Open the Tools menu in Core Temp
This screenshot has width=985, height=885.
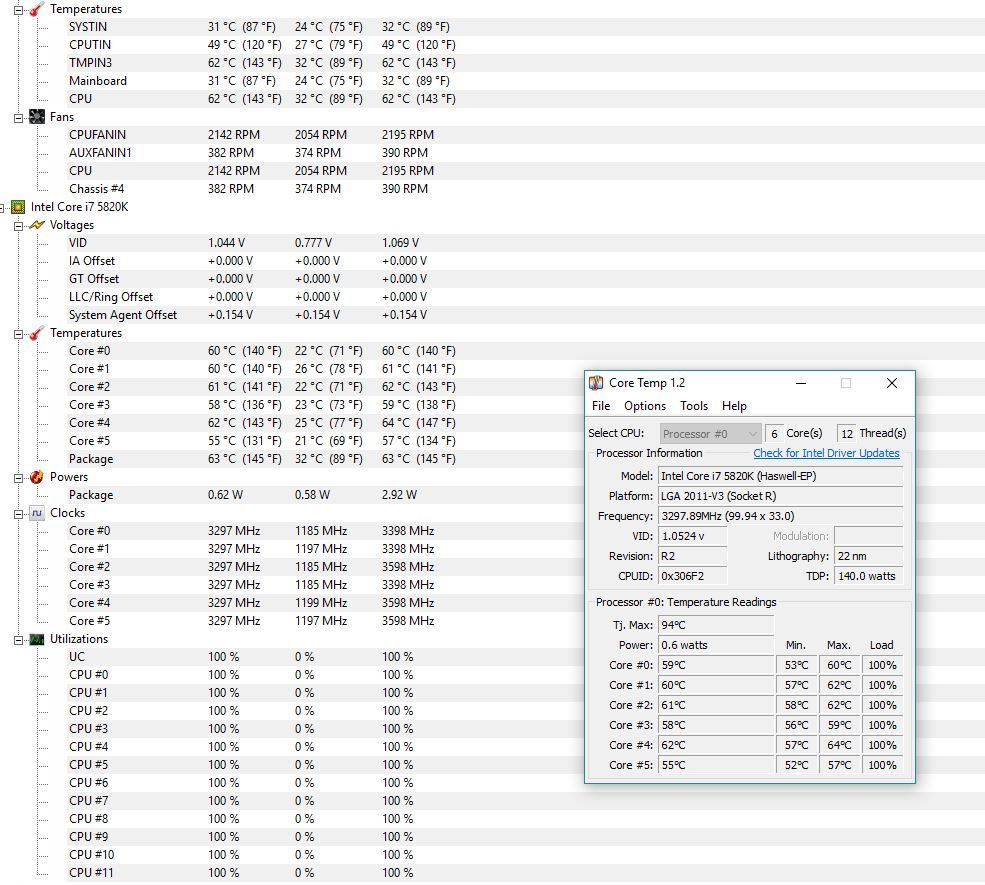[x=694, y=406]
